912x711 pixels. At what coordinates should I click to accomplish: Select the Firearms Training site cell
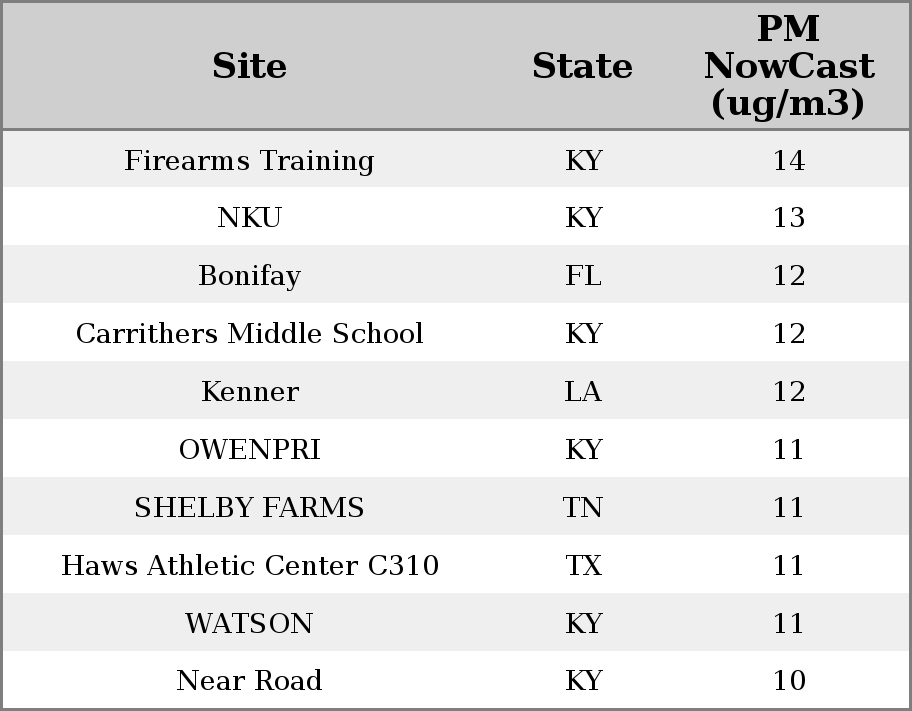(249, 160)
